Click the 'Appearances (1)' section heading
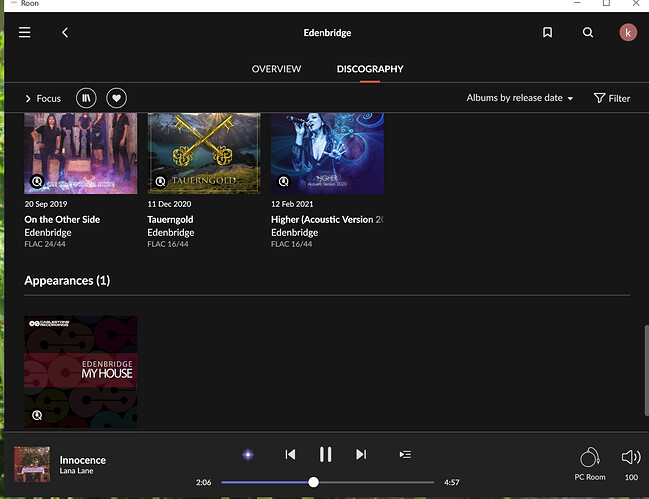649x499 pixels. [67, 281]
